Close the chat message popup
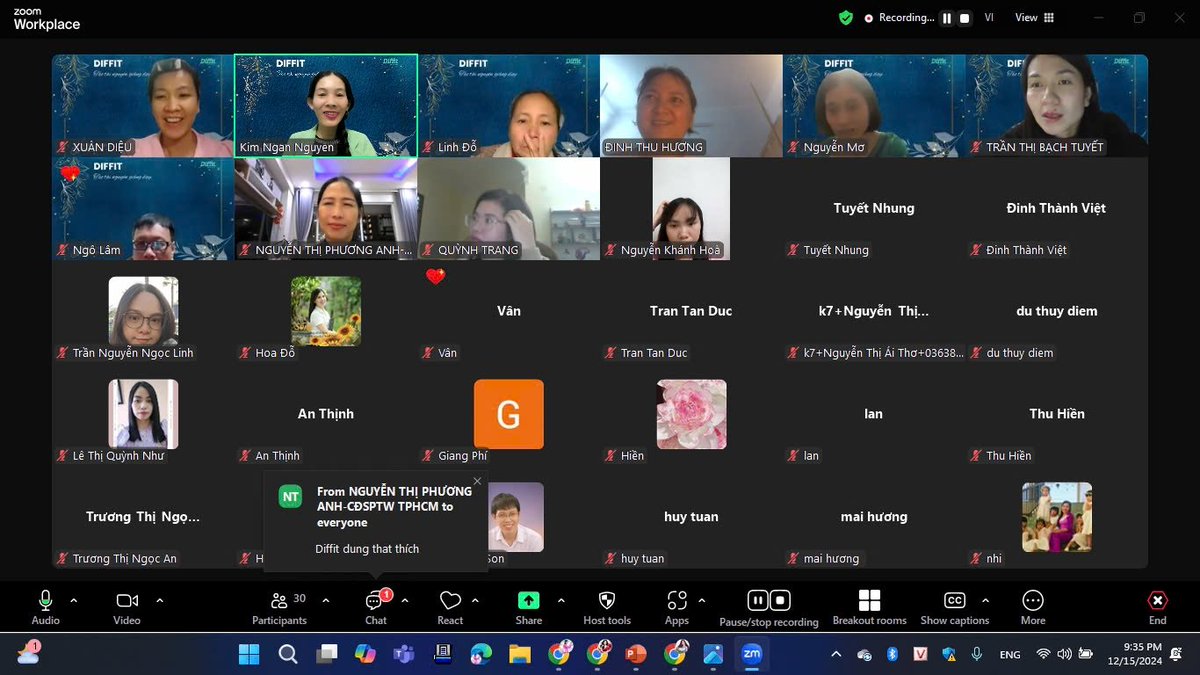The width and height of the screenshot is (1200, 675). pos(477,481)
